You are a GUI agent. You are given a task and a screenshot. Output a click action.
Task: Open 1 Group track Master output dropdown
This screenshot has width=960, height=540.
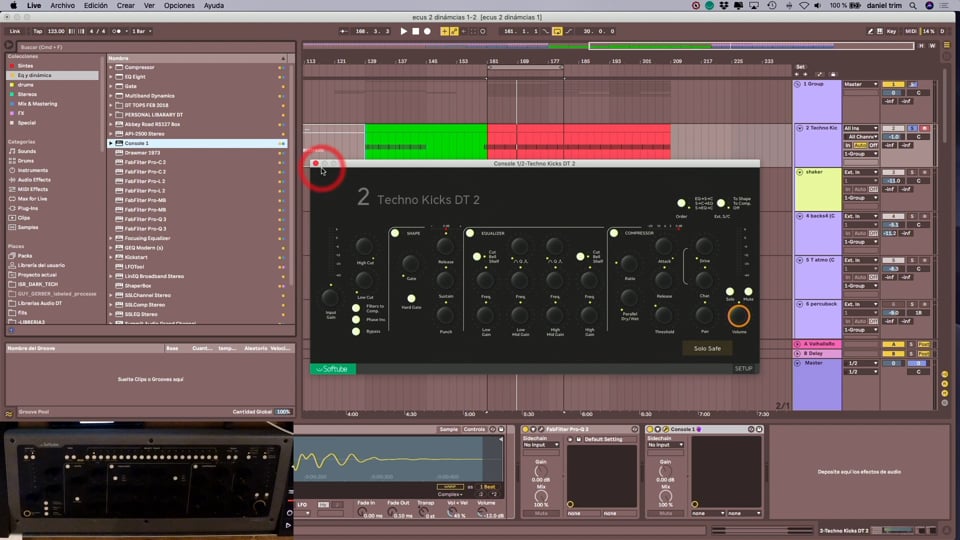(x=861, y=84)
